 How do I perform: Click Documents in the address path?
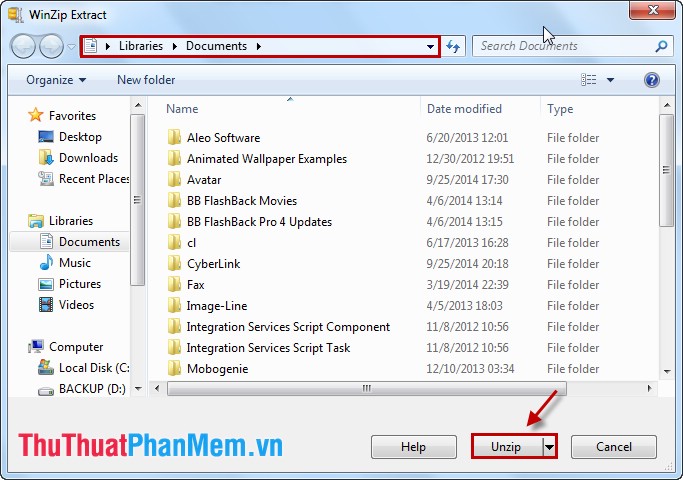point(216,46)
